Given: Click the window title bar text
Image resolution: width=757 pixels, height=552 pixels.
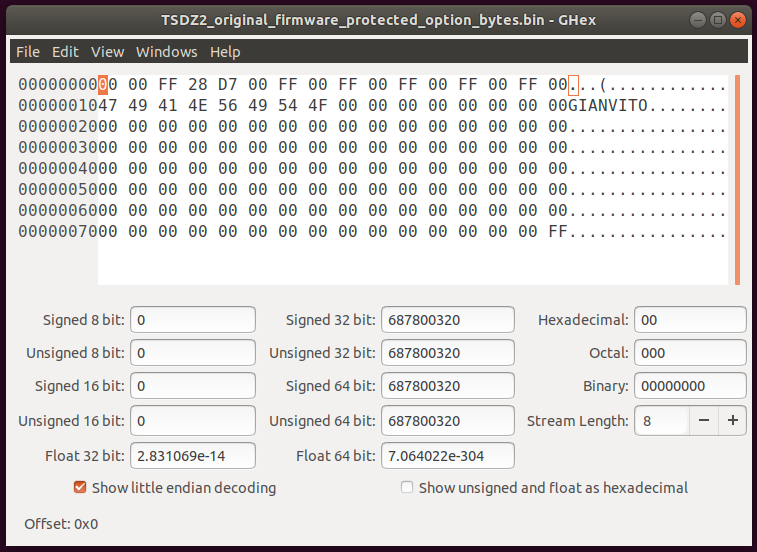Looking at the screenshot, I should pyautogui.click(x=378, y=20).
